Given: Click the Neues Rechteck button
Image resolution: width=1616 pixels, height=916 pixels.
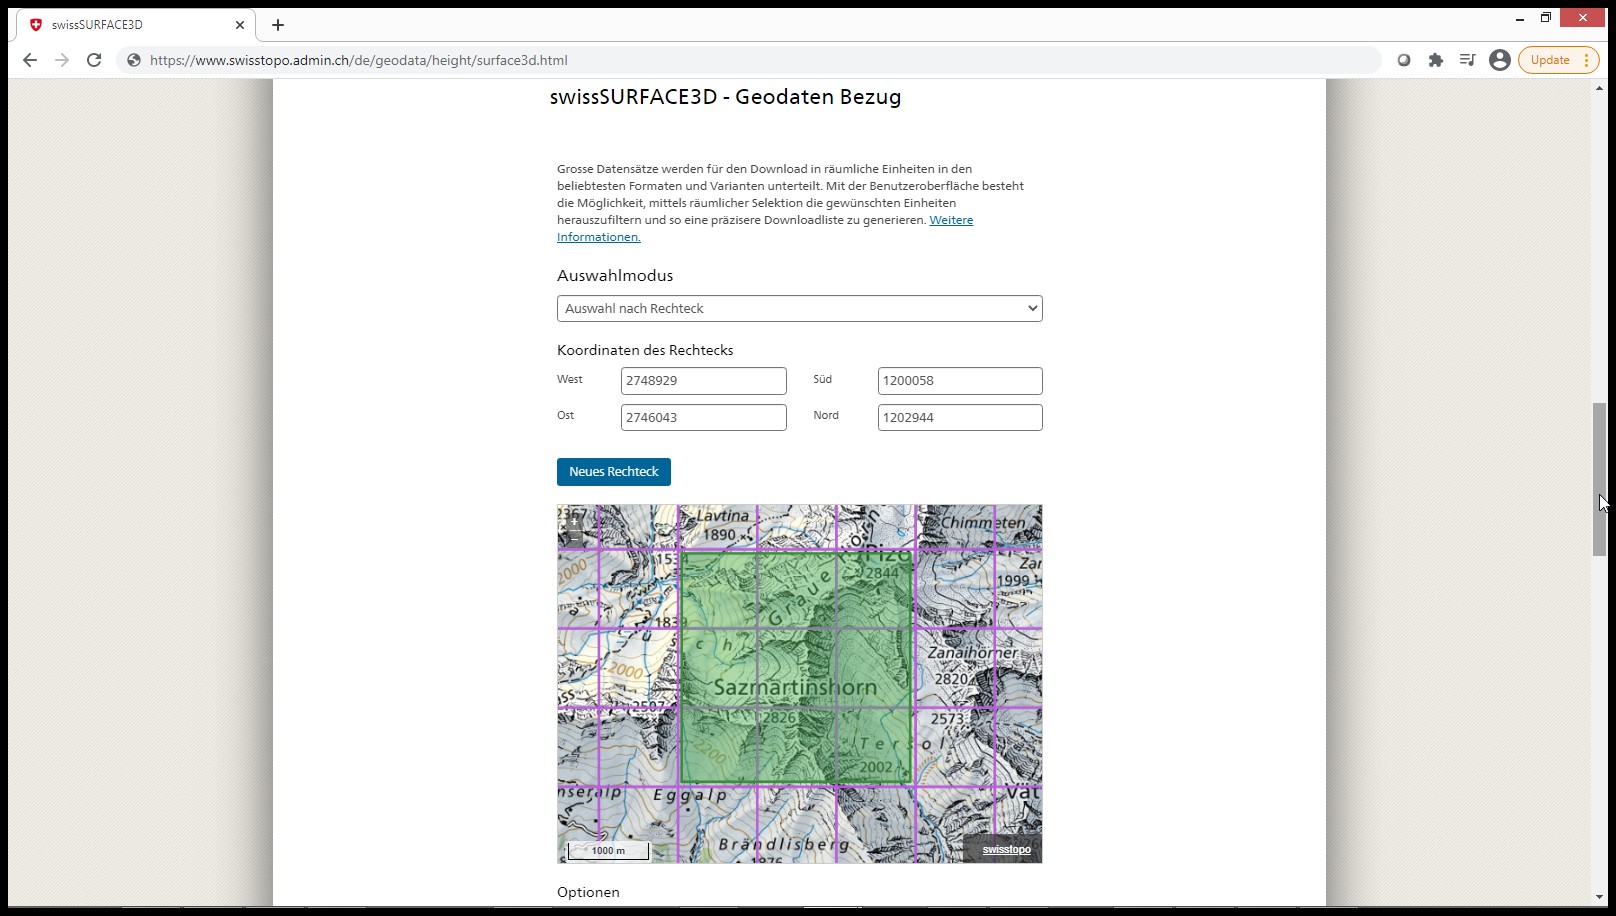Looking at the screenshot, I should point(614,472).
